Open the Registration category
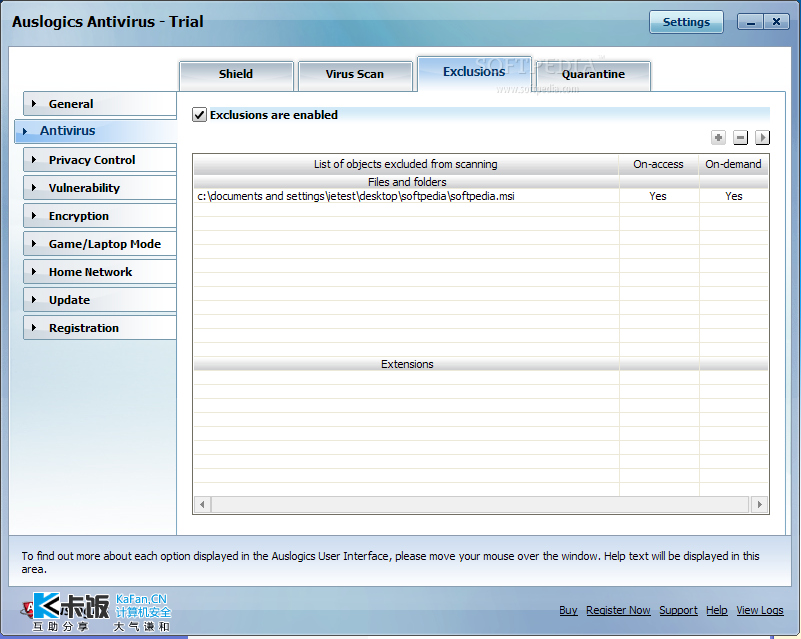801x639 pixels. pos(100,328)
